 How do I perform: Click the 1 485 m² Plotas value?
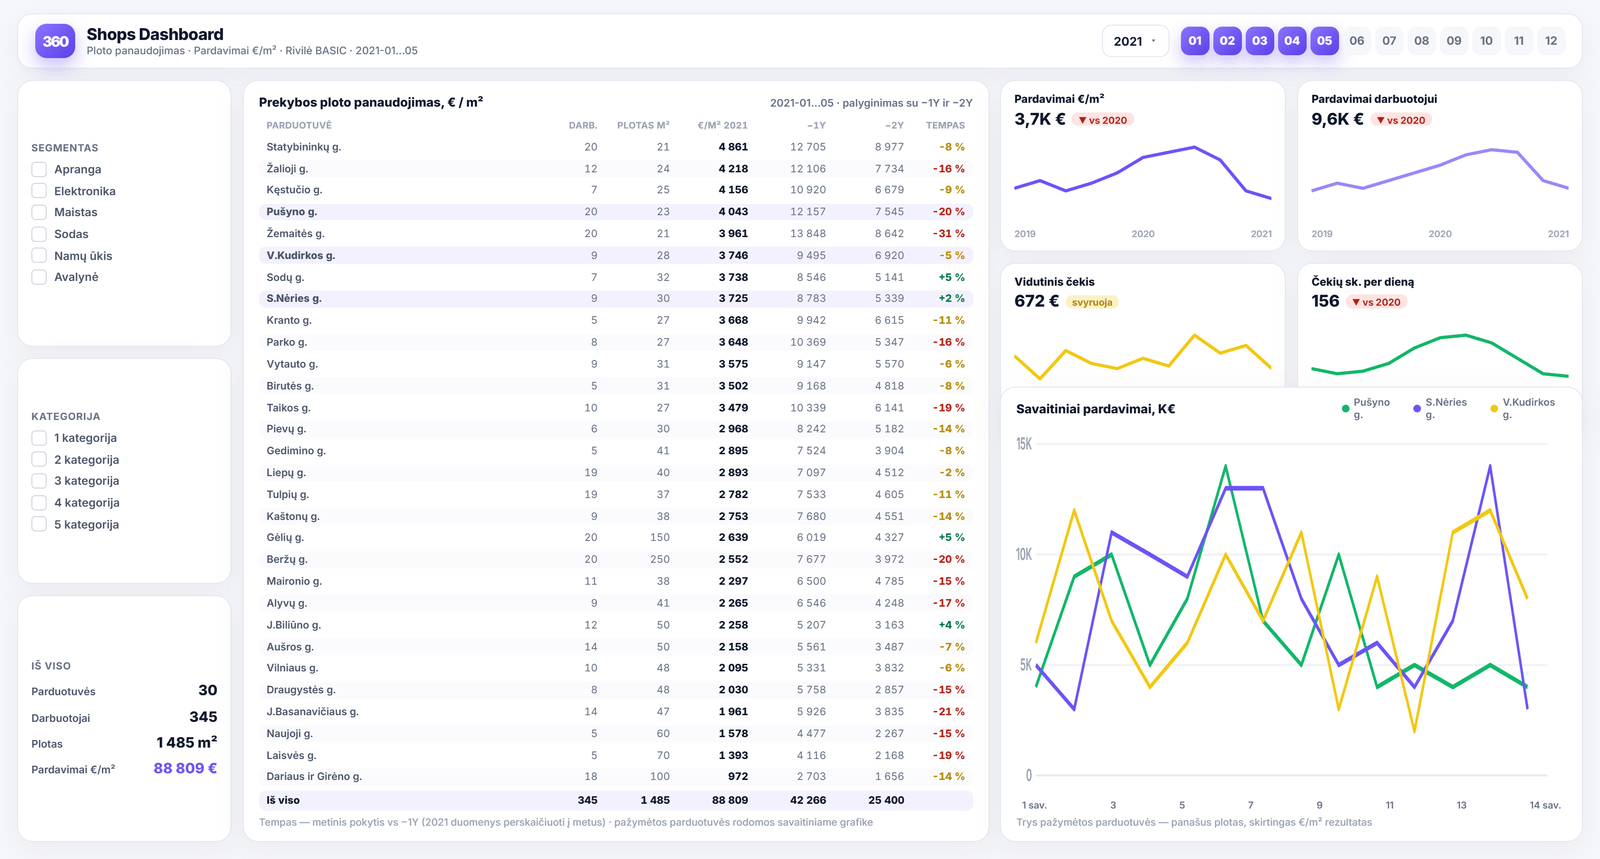tap(187, 742)
